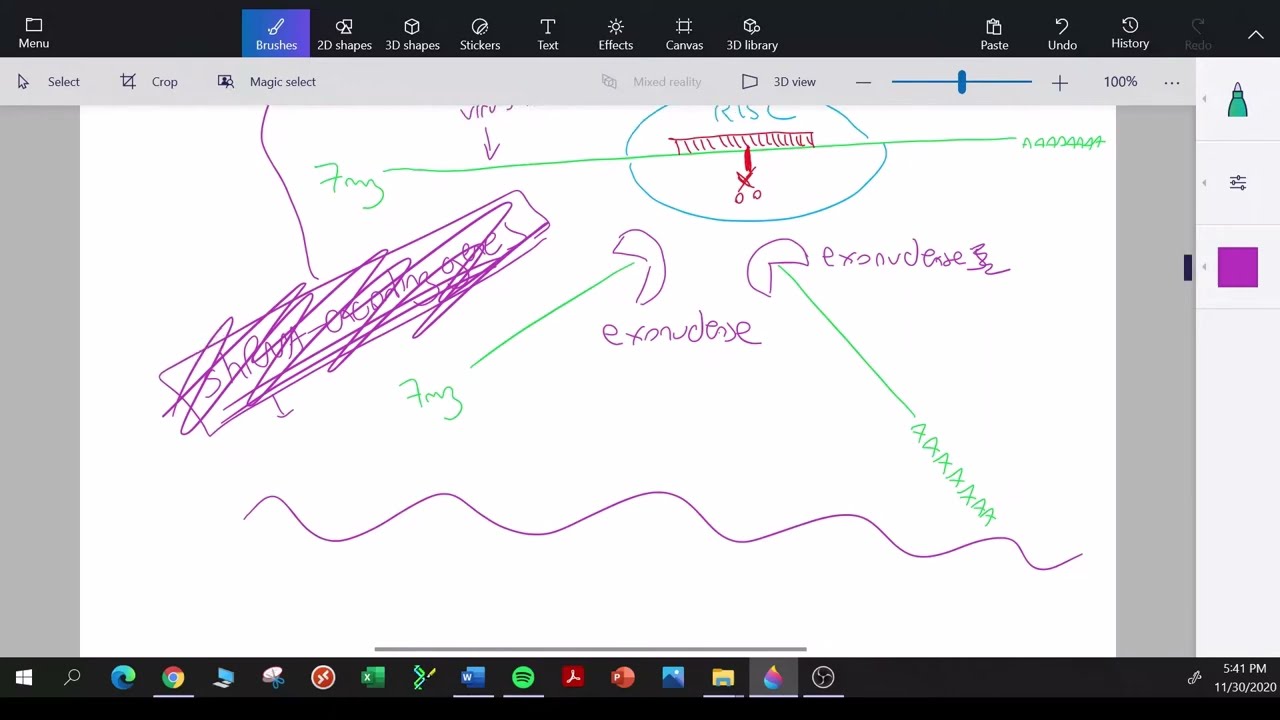Open the thickness and opacity sliders icon
This screenshot has width=1280, height=720.
1238,183
